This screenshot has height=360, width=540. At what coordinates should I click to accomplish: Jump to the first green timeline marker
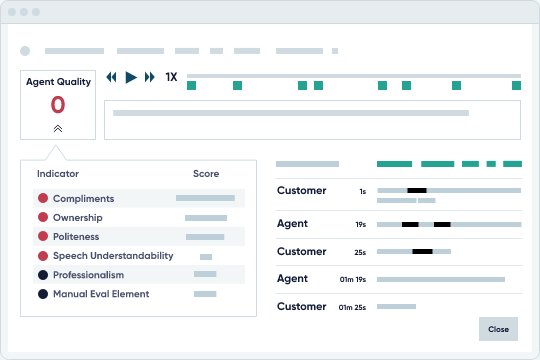[191, 85]
